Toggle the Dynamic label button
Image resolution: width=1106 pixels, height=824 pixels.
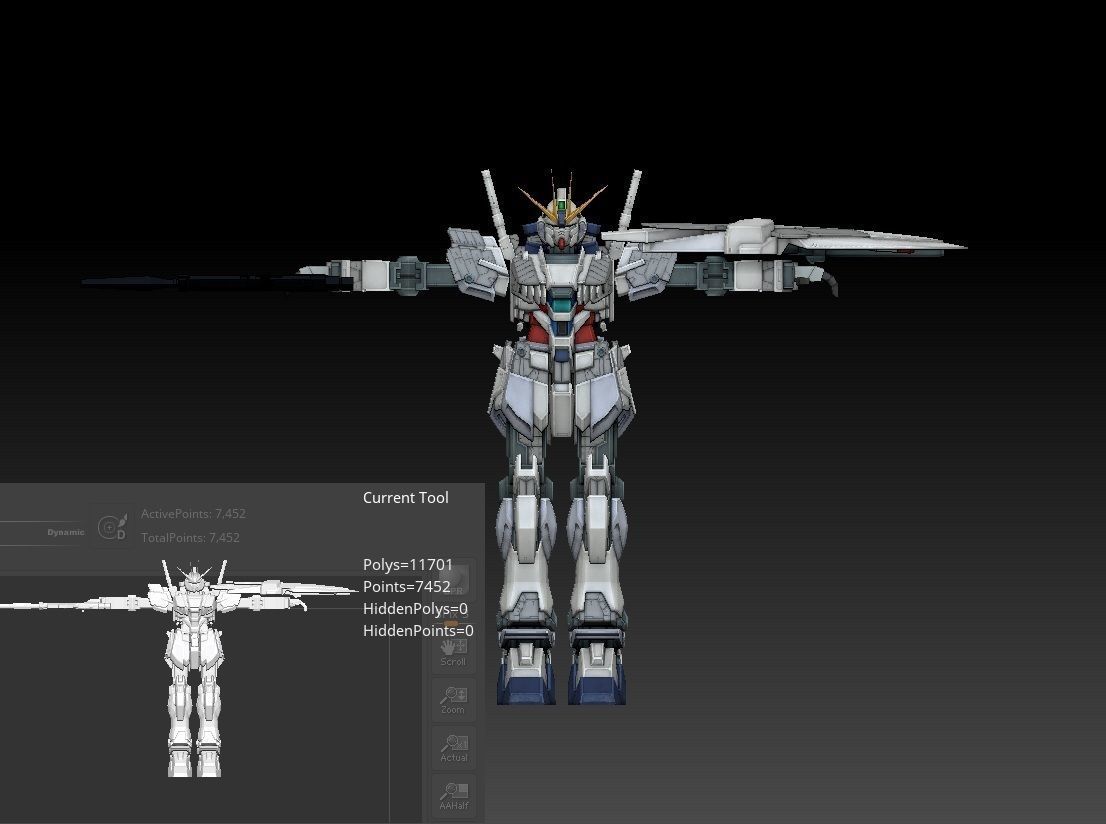66,532
